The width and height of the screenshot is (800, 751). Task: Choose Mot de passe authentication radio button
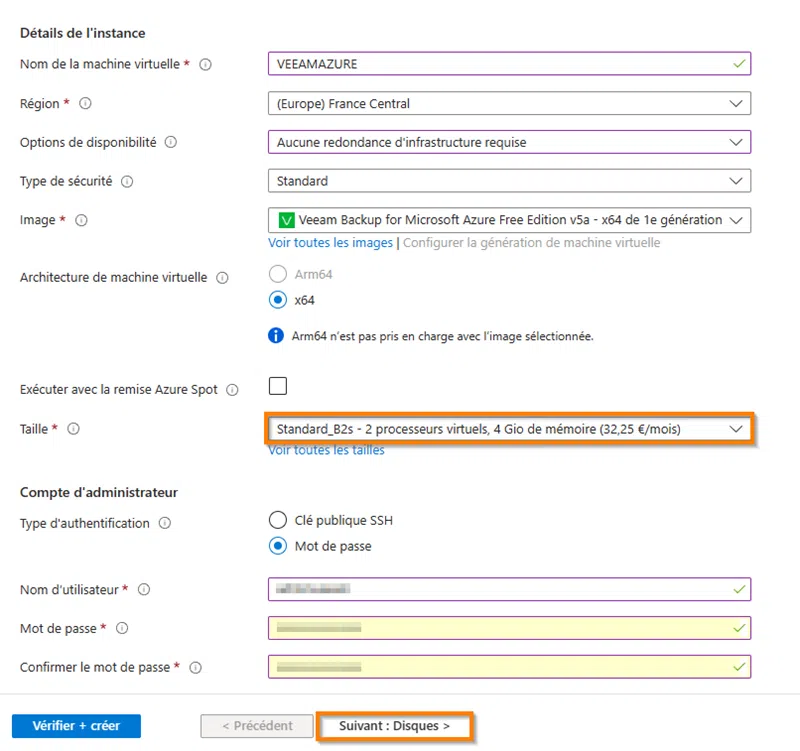(279, 546)
